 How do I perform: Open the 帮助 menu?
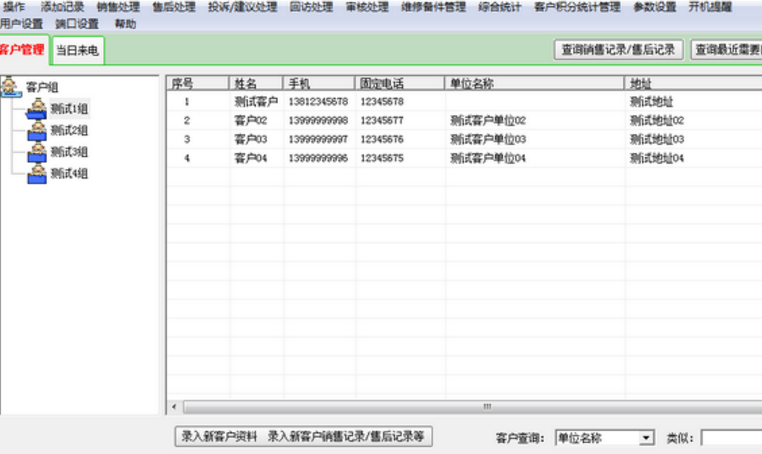125,23
